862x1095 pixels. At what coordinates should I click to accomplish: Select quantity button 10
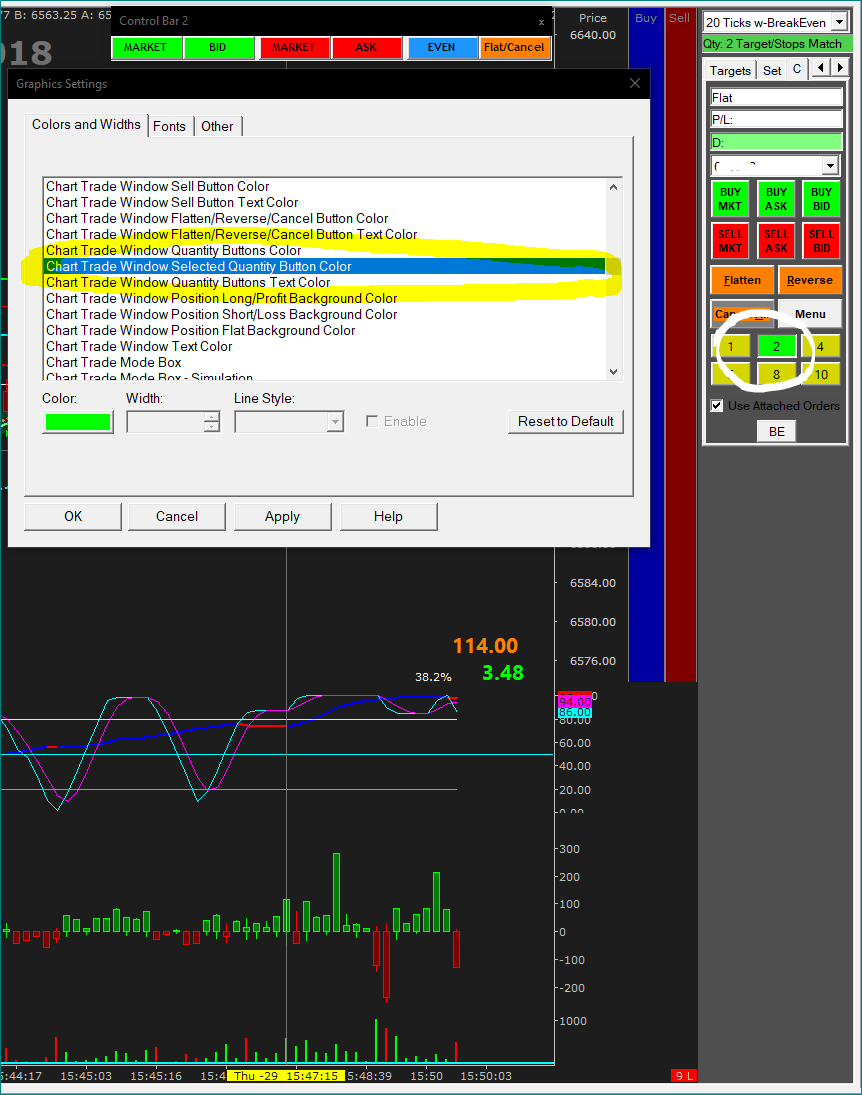[x=821, y=375]
